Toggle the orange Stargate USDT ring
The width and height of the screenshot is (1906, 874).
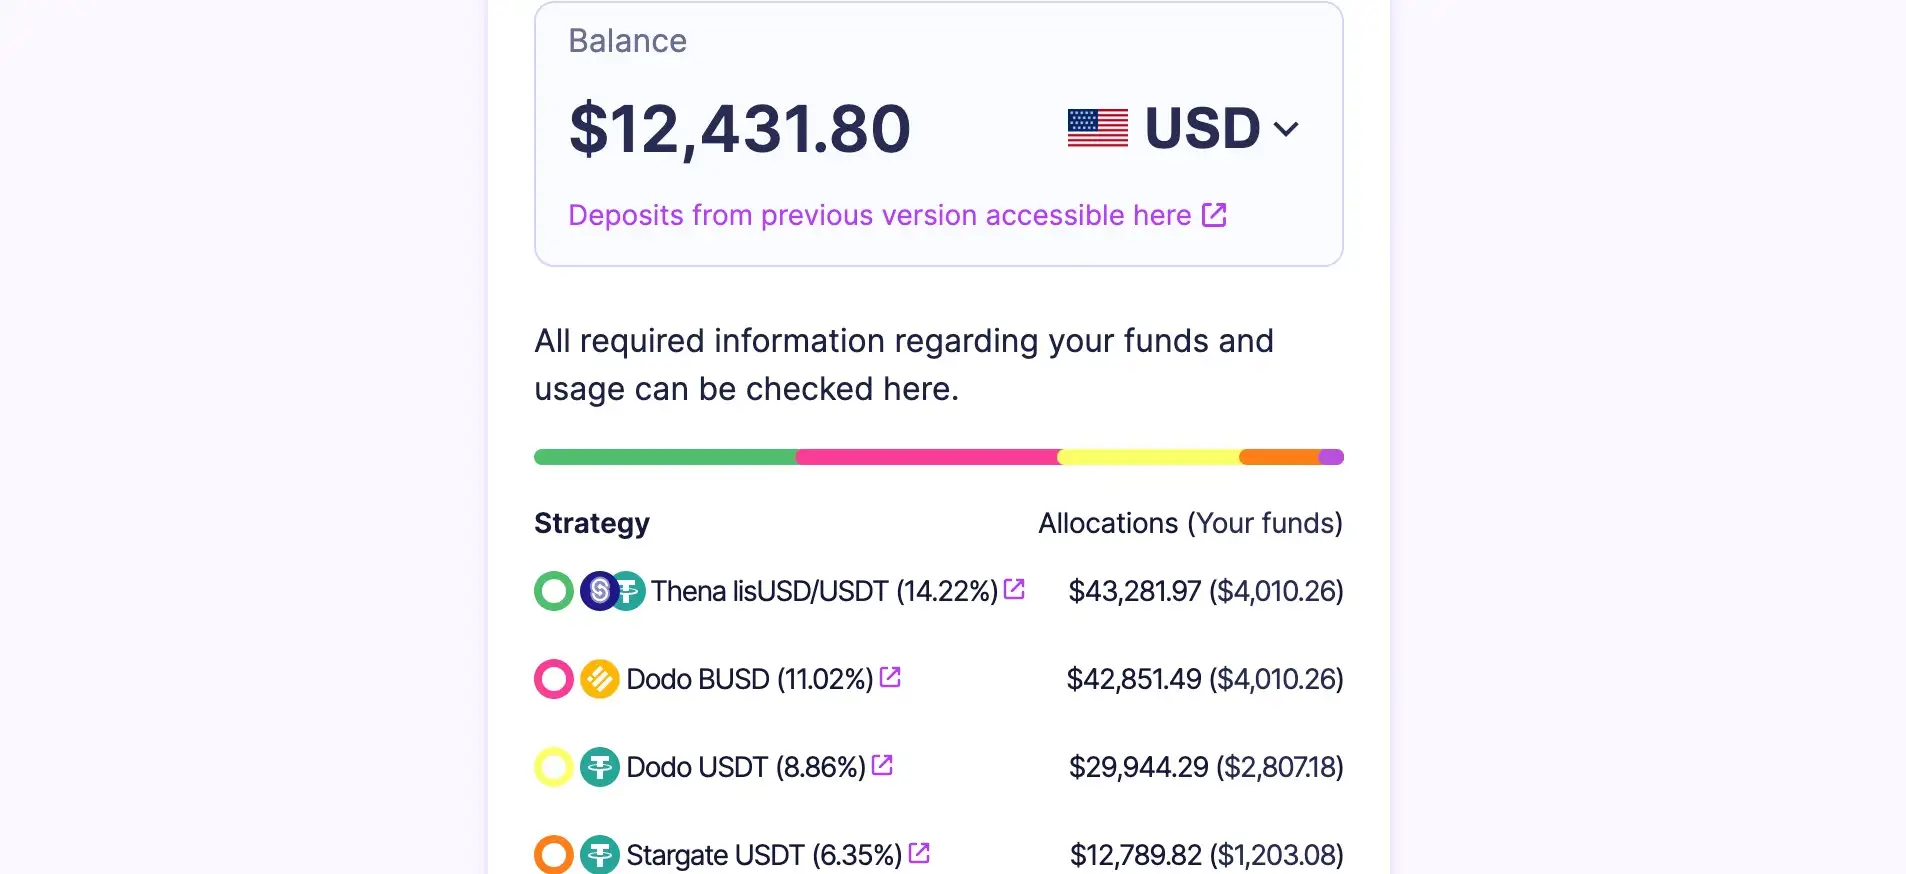553,855
